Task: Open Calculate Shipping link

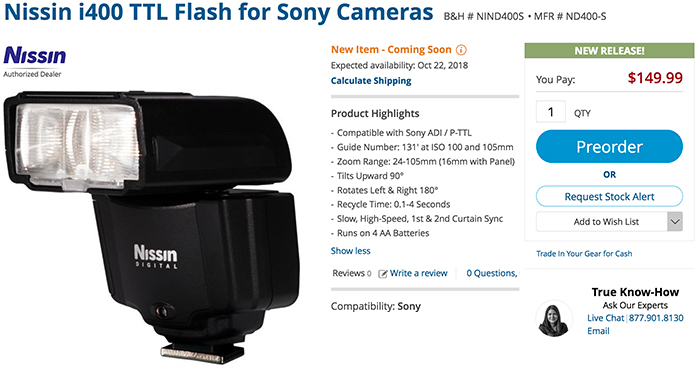Action: [x=371, y=81]
